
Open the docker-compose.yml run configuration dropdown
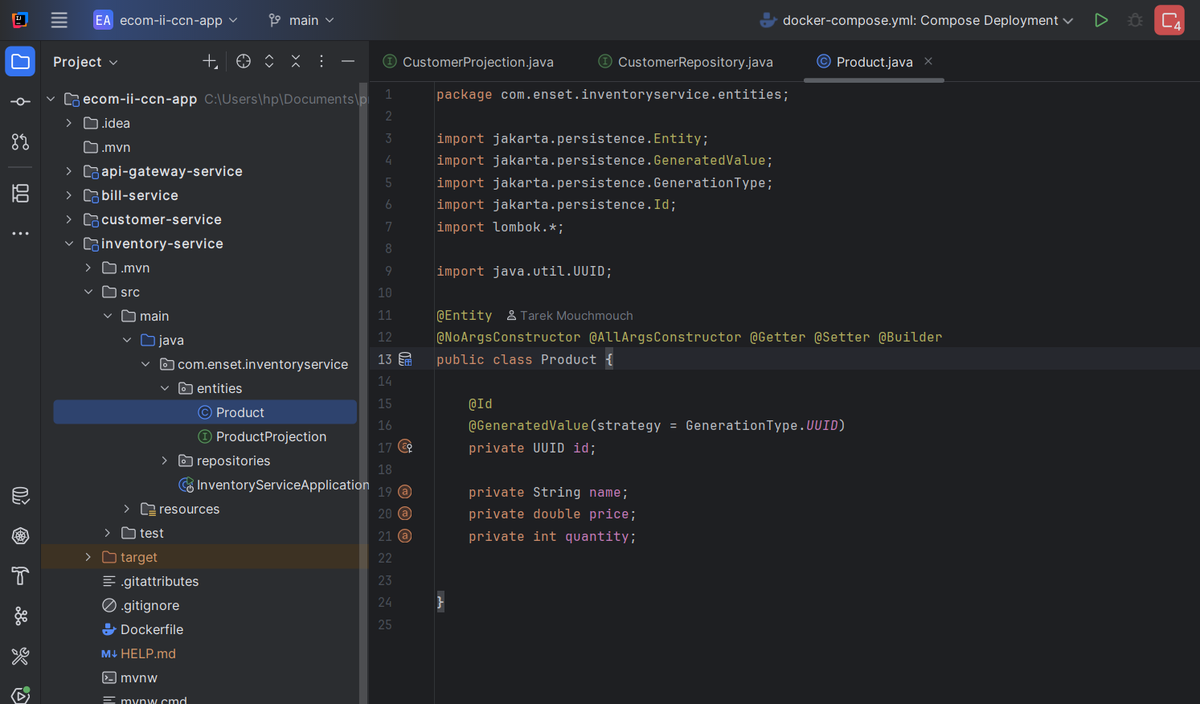pyautogui.click(x=916, y=20)
